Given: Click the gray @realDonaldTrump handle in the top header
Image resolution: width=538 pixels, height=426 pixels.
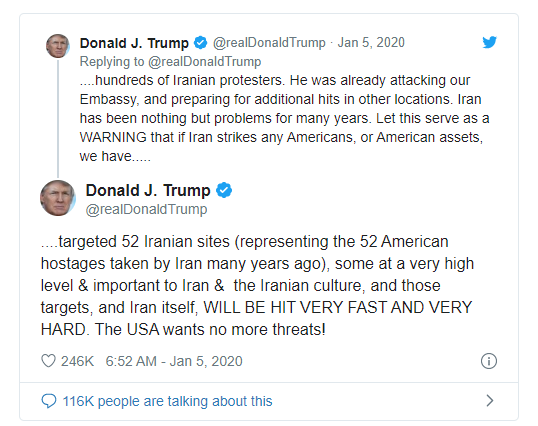Looking at the screenshot, I should click(269, 43).
